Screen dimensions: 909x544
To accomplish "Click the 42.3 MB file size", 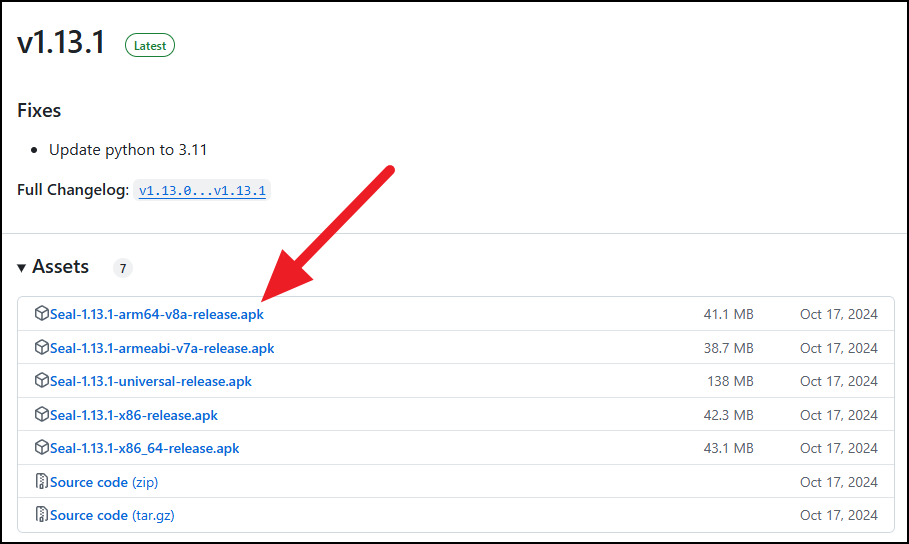I will click(x=728, y=415).
